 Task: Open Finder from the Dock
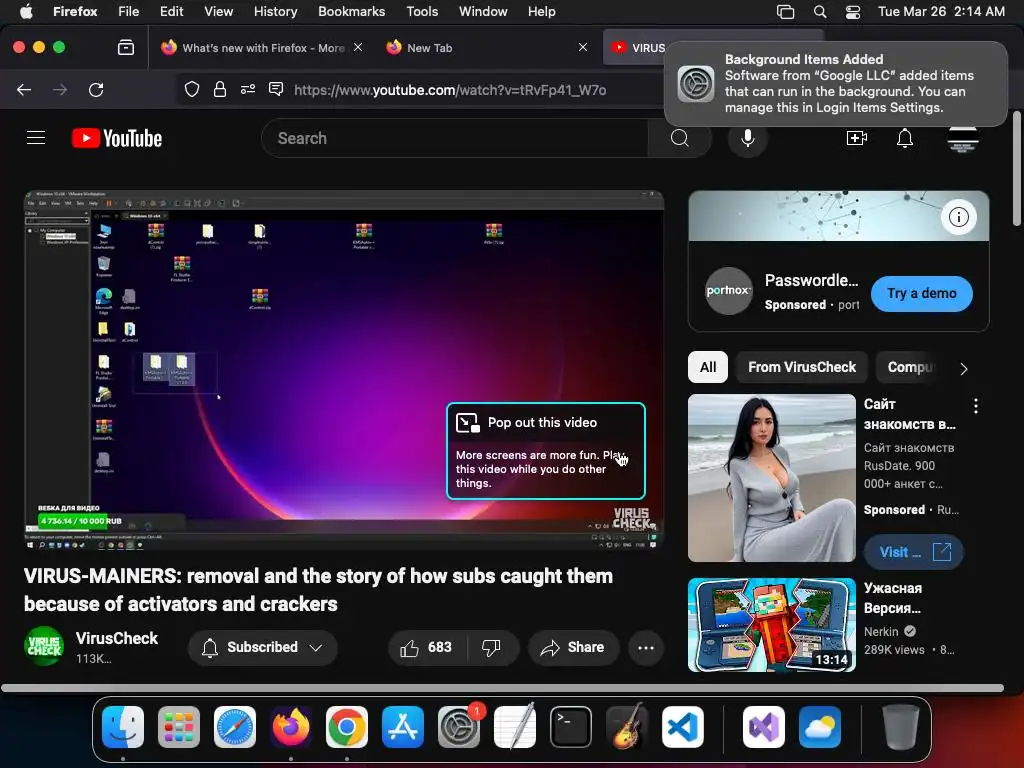click(x=123, y=727)
